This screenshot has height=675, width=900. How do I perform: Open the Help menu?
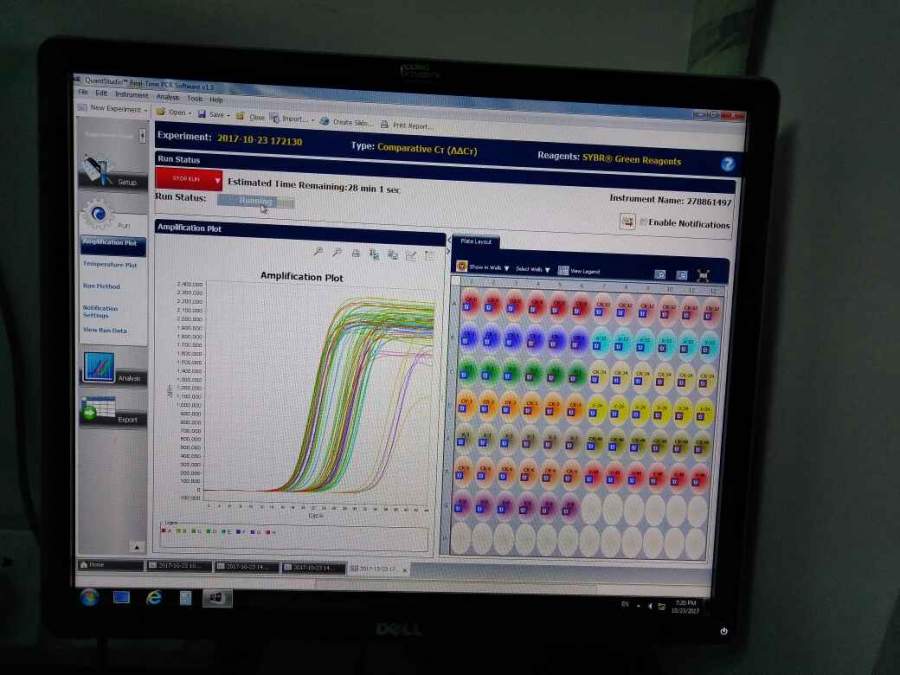click(216, 99)
